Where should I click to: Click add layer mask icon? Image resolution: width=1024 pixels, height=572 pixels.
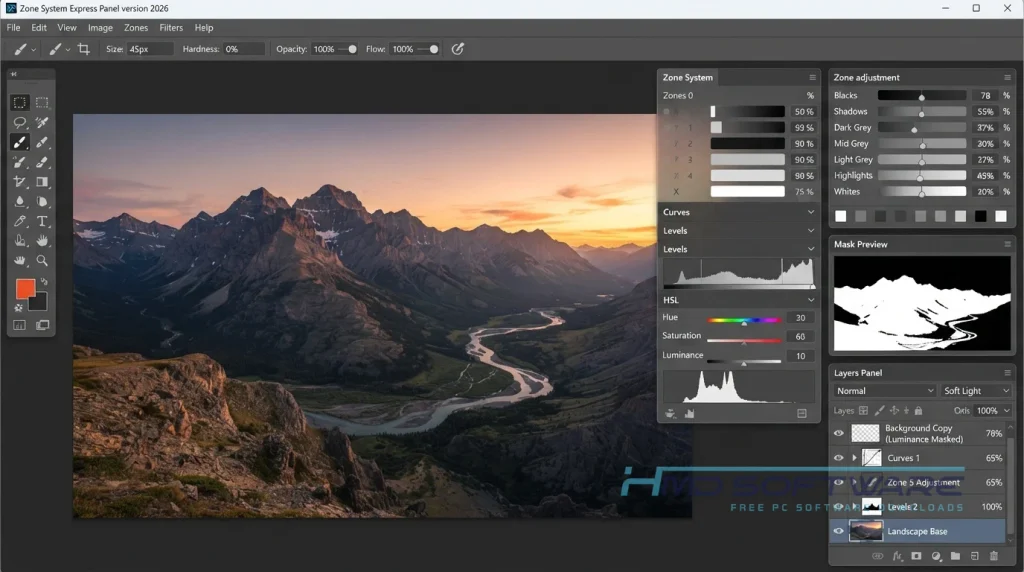point(916,556)
